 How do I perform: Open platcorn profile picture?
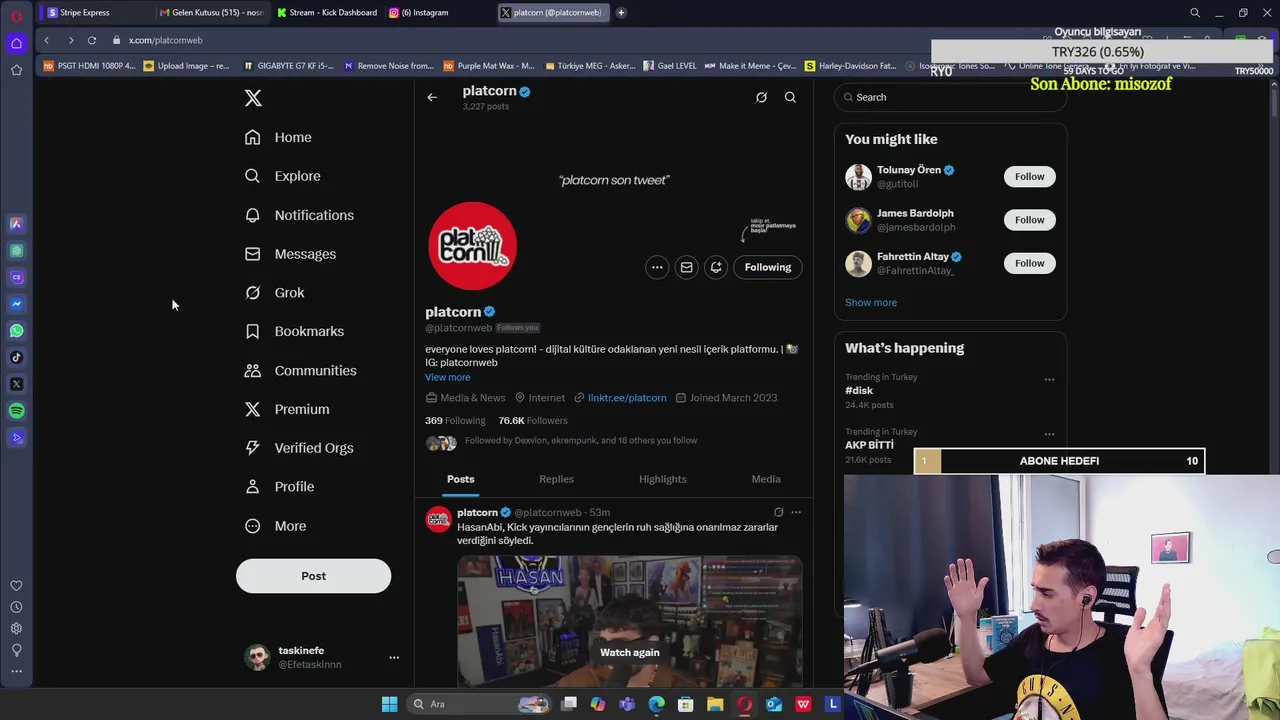472,246
